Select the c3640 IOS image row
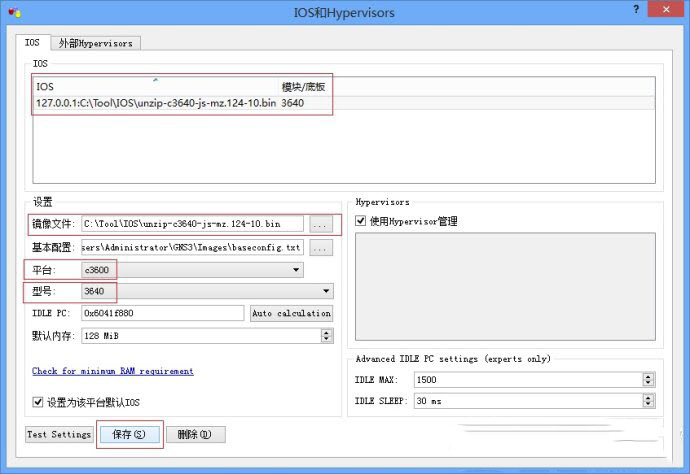The width and height of the screenshot is (690, 474). [156, 103]
